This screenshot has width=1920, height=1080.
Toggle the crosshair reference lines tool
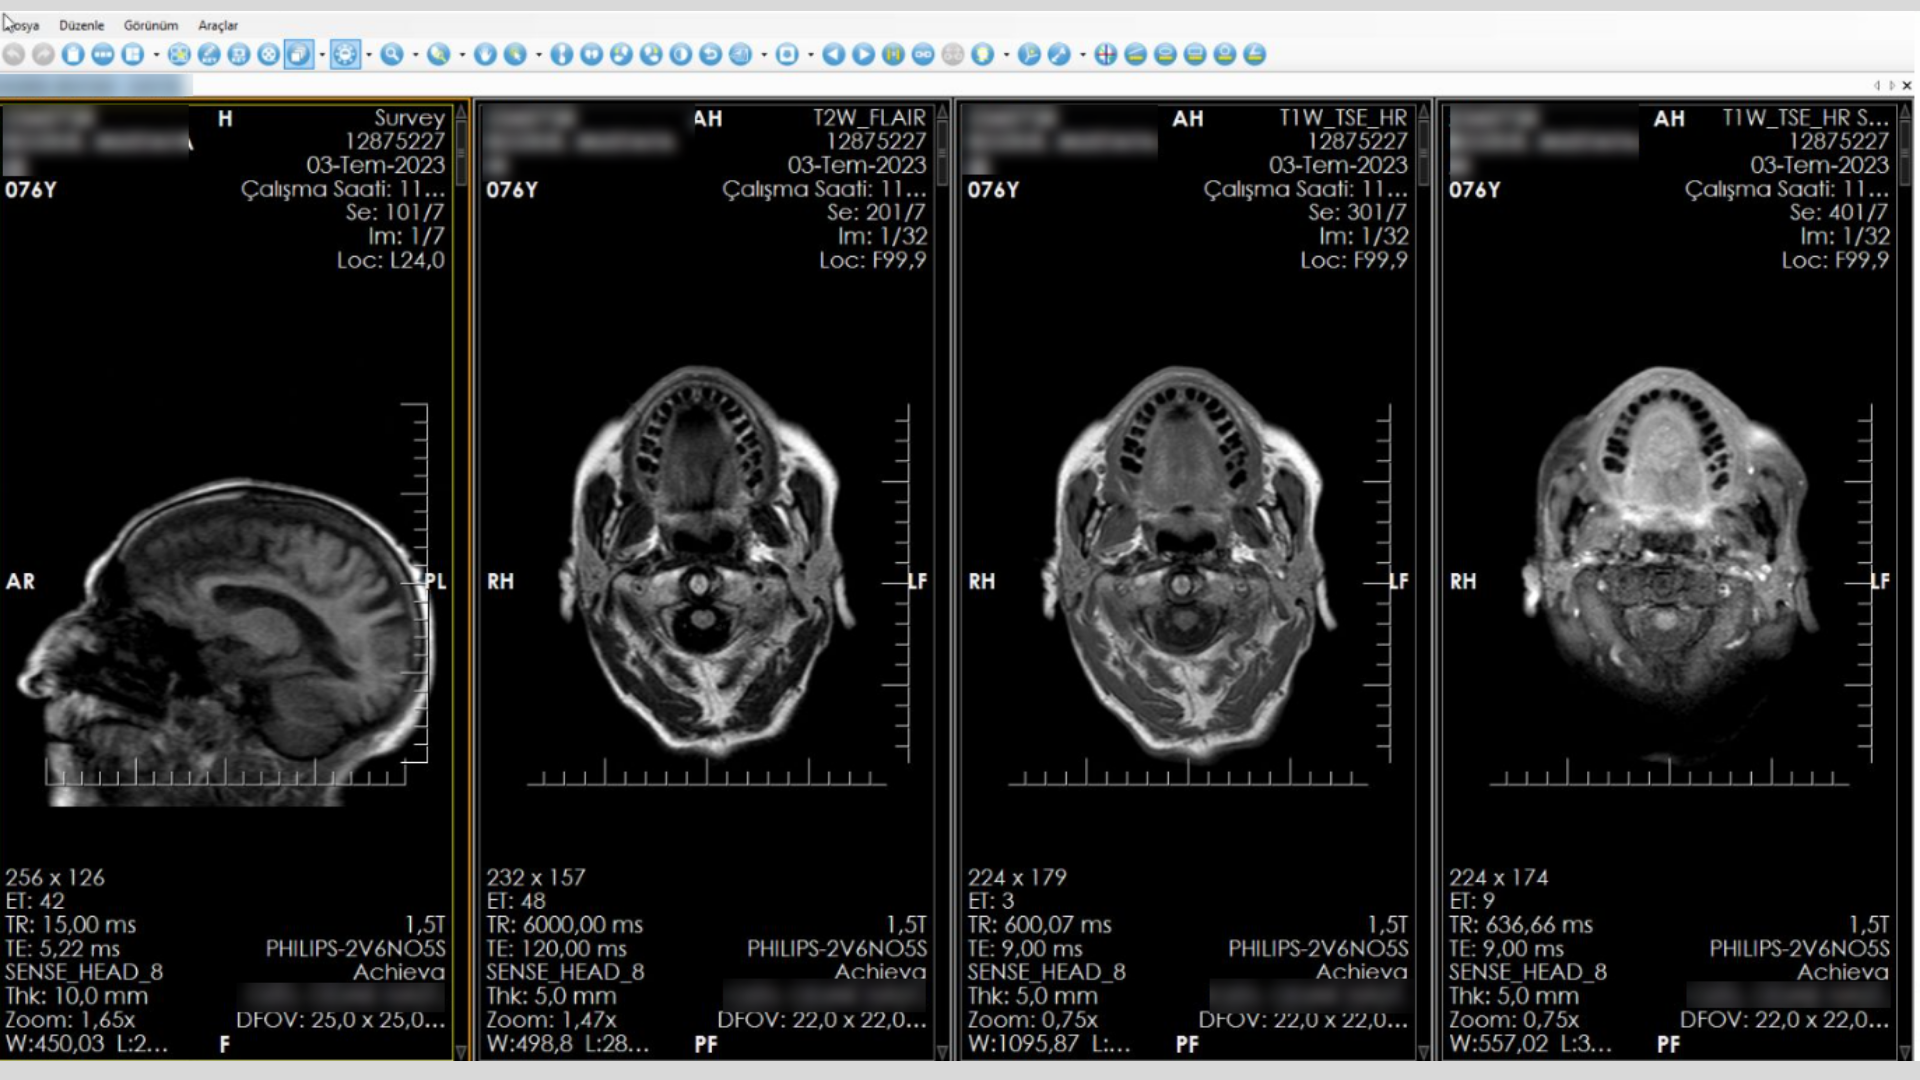coord(1105,54)
